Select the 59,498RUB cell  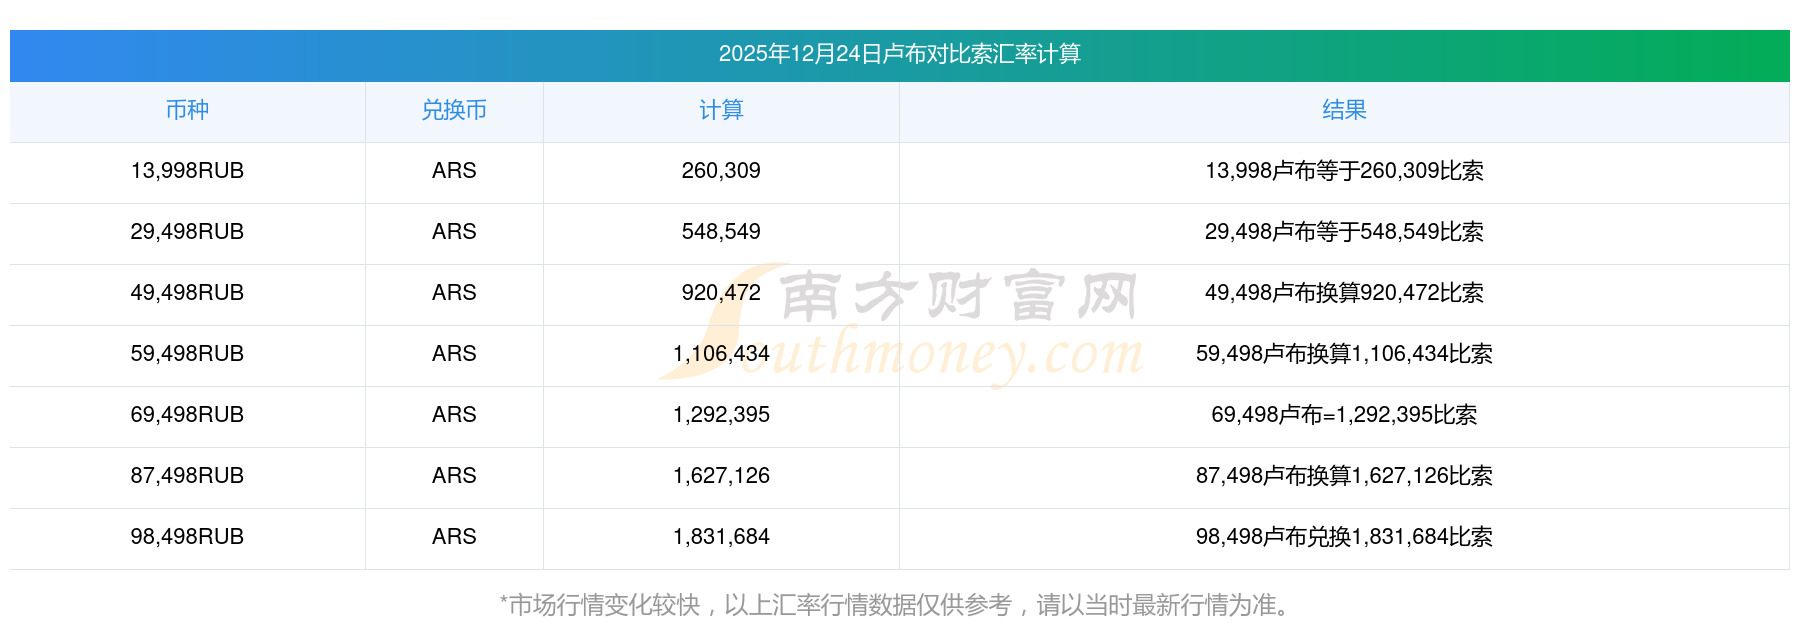(x=187, y=354)
